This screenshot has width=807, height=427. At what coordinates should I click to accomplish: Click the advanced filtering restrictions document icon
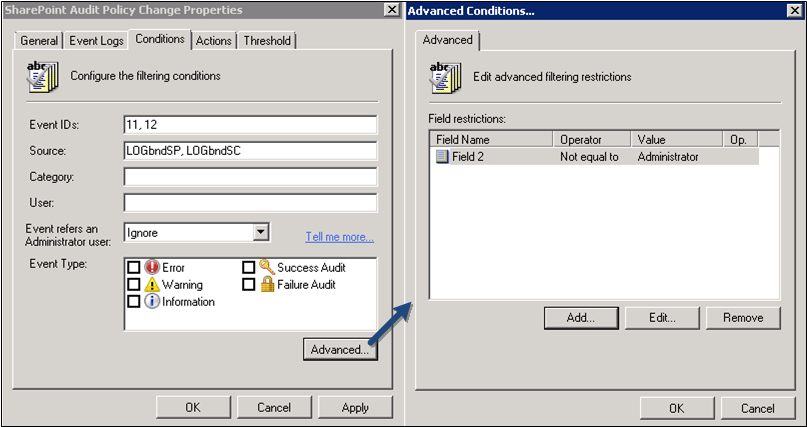click(x=446, y=77)
